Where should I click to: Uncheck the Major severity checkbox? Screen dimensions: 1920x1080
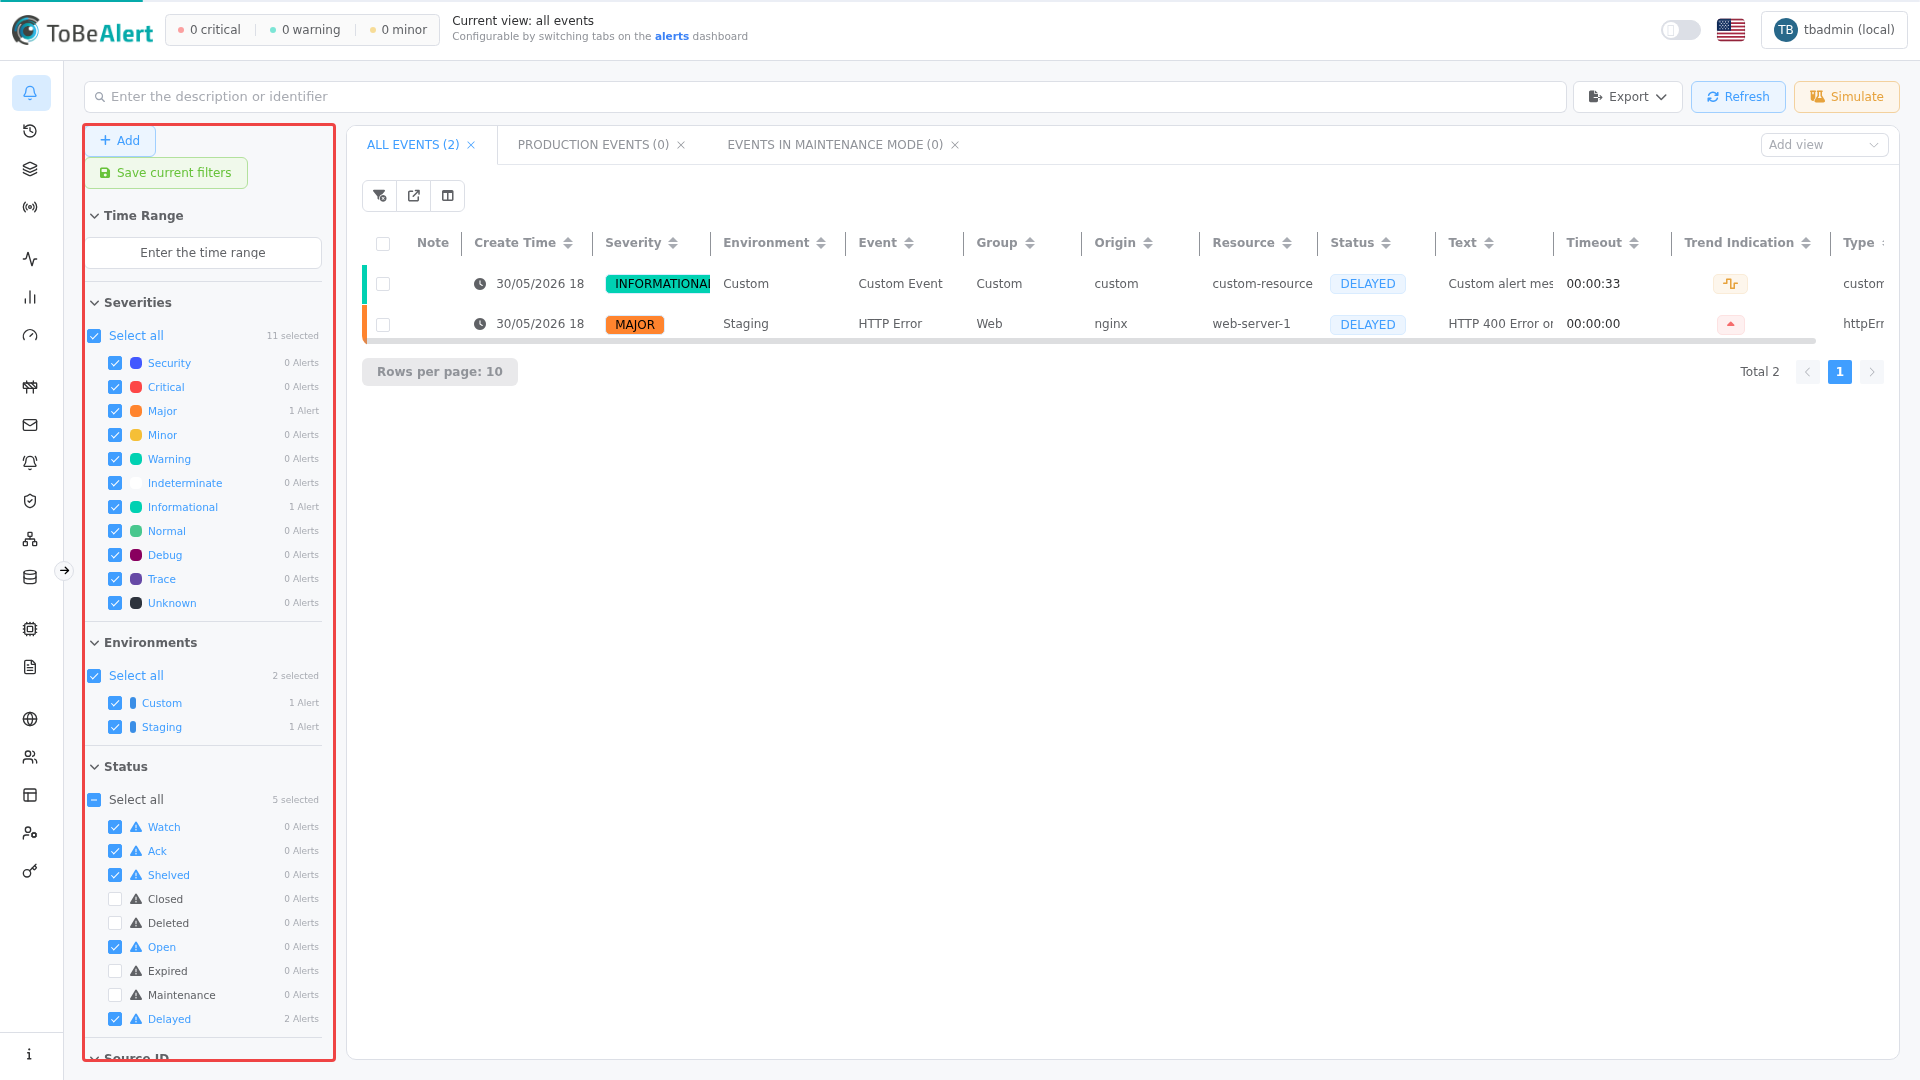pyautogui.click(x=115, y=411)
